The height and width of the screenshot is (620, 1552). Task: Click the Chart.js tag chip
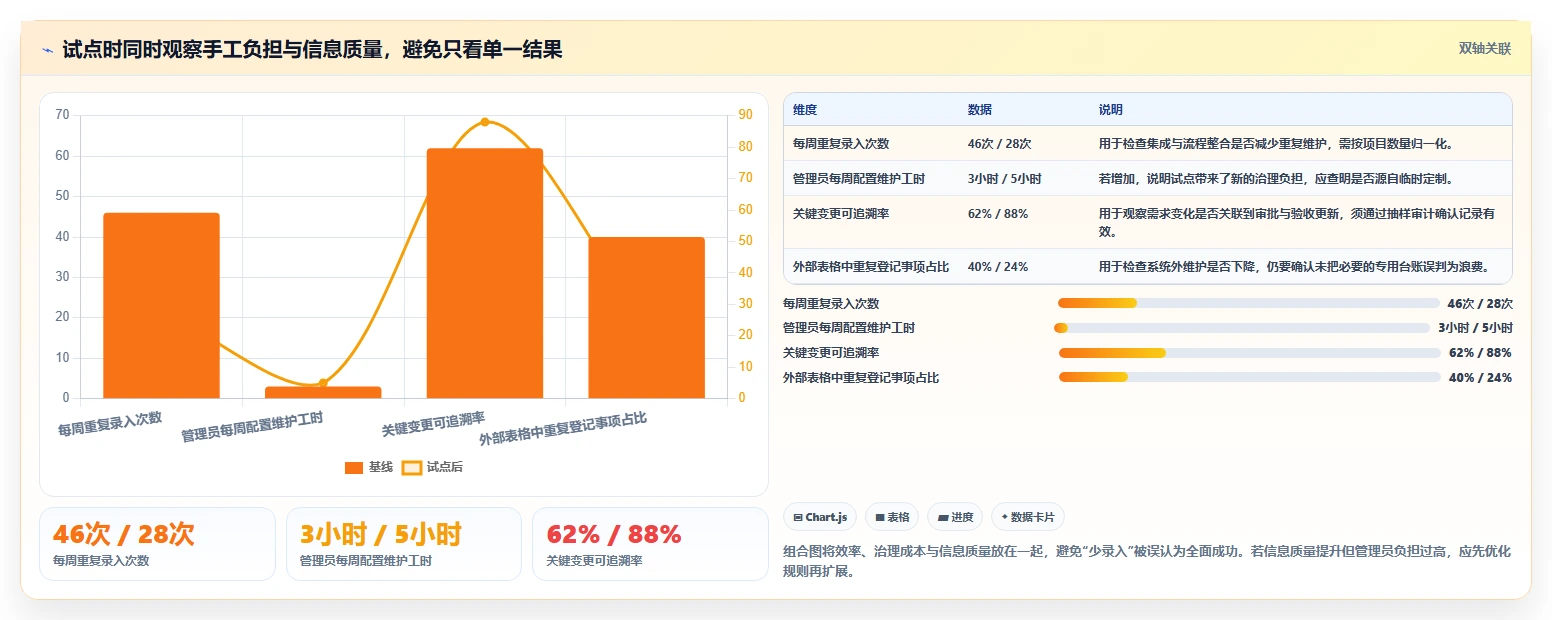point(820,517)
